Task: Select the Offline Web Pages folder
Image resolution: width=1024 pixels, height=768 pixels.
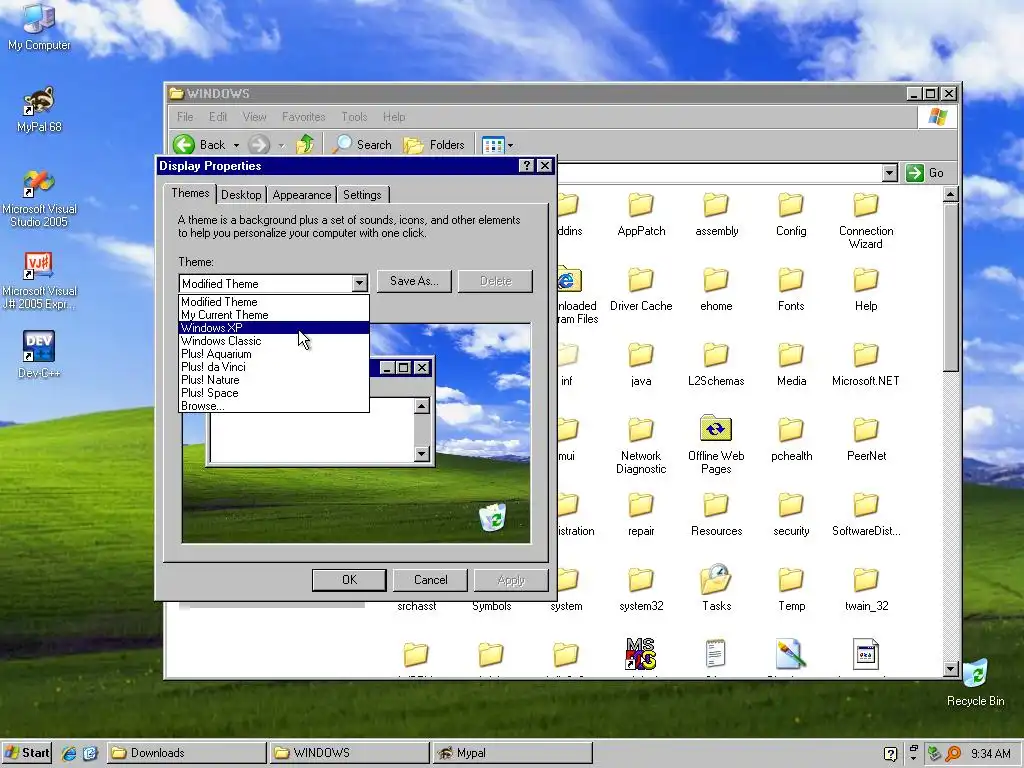Action: point(716,444)
